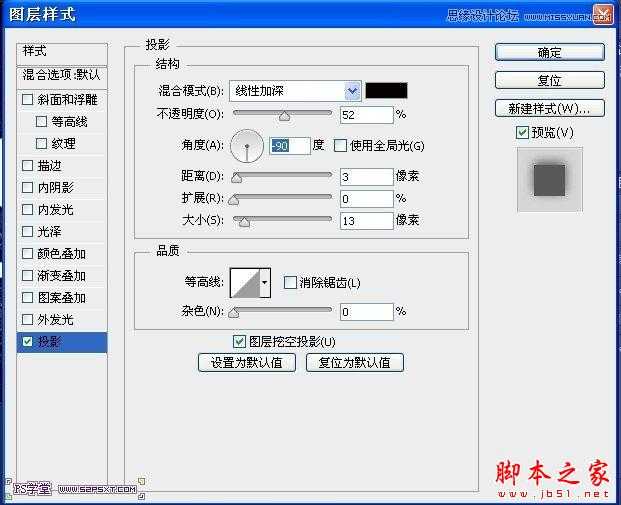Select the 投影 style entry label
Screen dimensions: 621x505
click(x=49, y=341)
